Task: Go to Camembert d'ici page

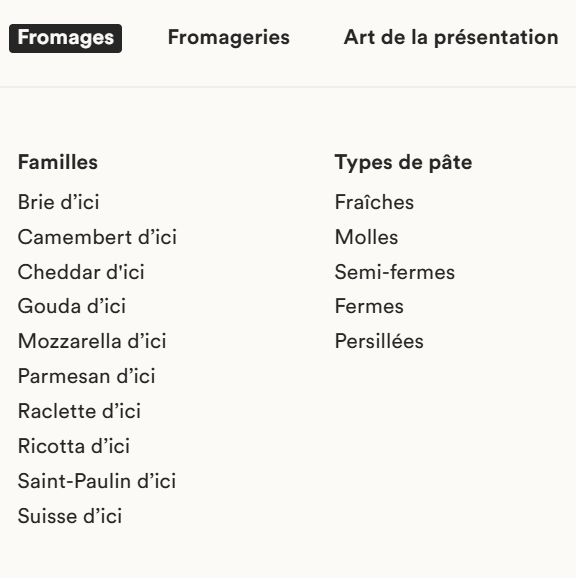Action: point(97,237)
